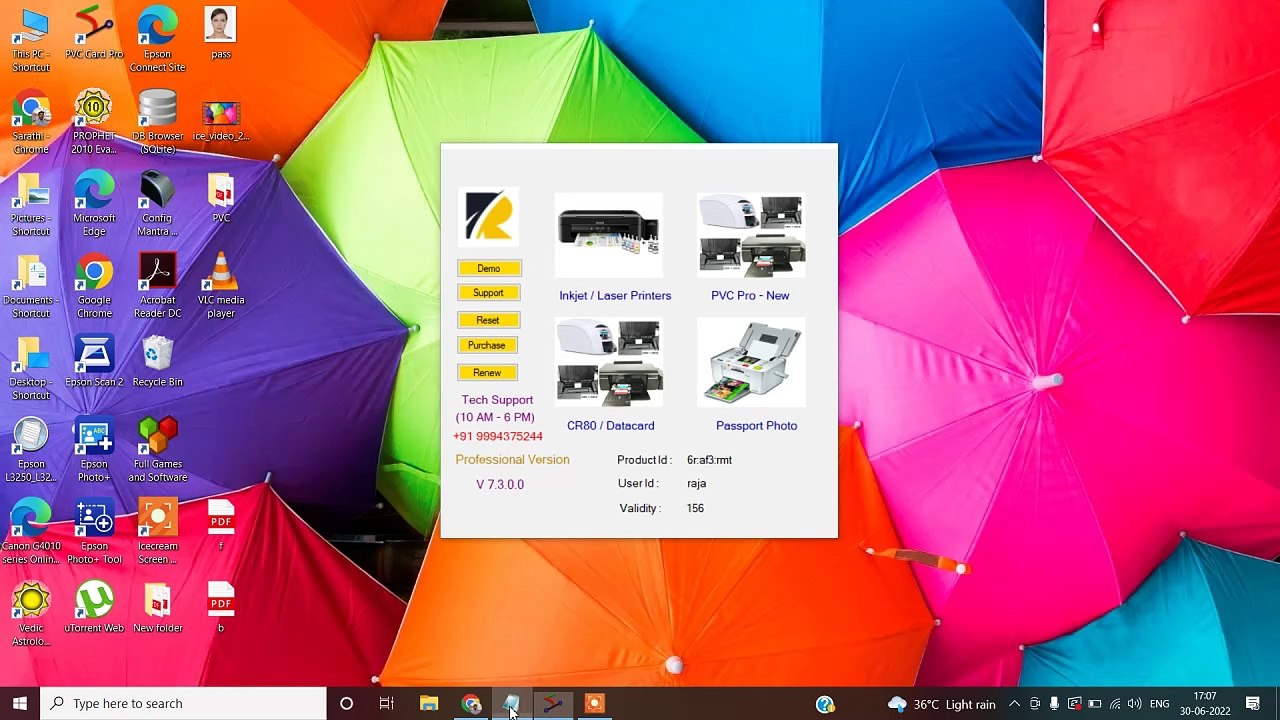Image resolution: width=1280 pixels, height=720 pixels.
Task: Click the taskbar search box
Action: pyautogui.click(x=183, y=704)
